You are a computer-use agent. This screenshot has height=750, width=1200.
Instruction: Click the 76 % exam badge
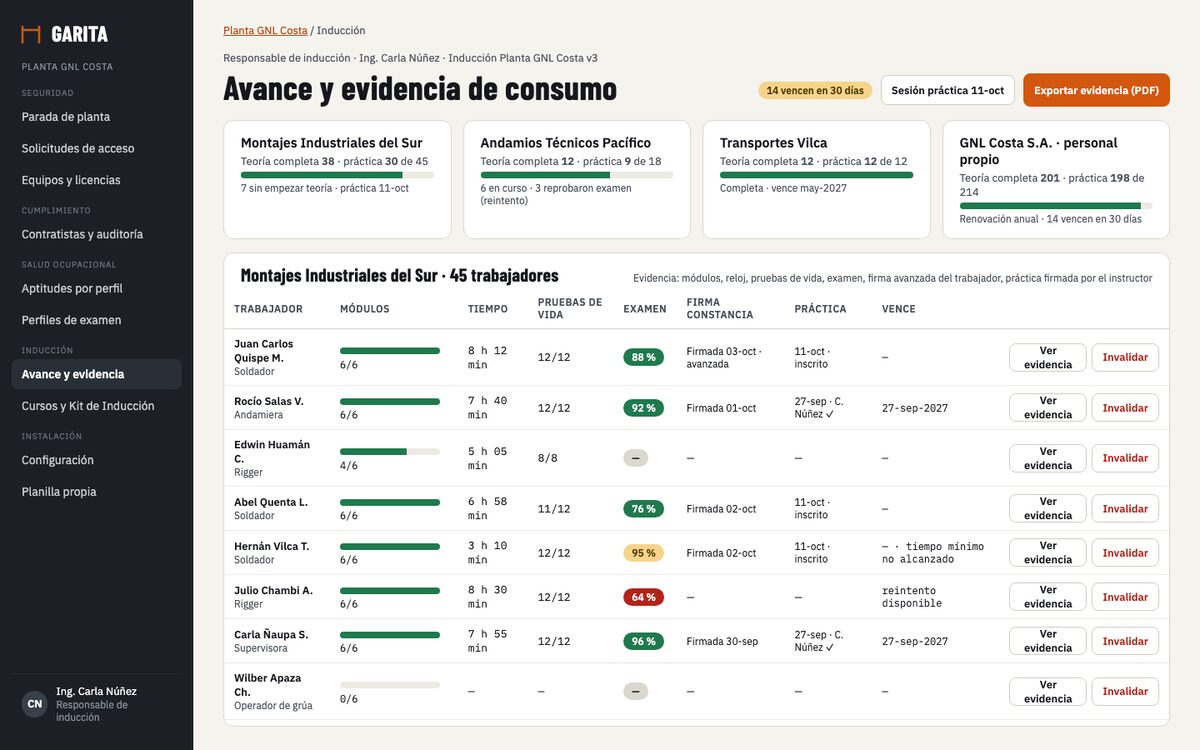point(643,509)
